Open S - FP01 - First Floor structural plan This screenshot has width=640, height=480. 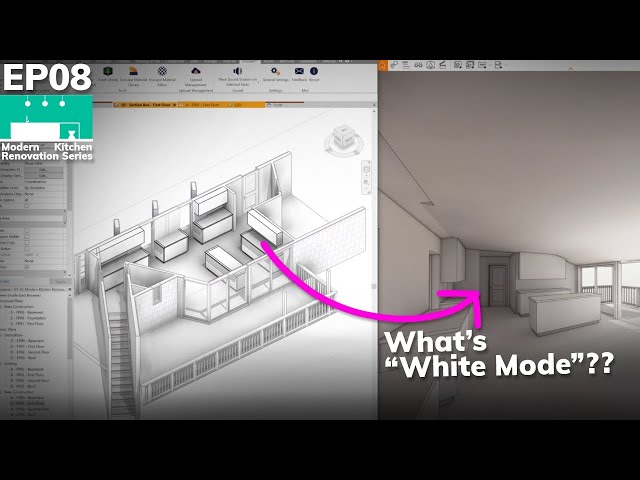[27, 324]
